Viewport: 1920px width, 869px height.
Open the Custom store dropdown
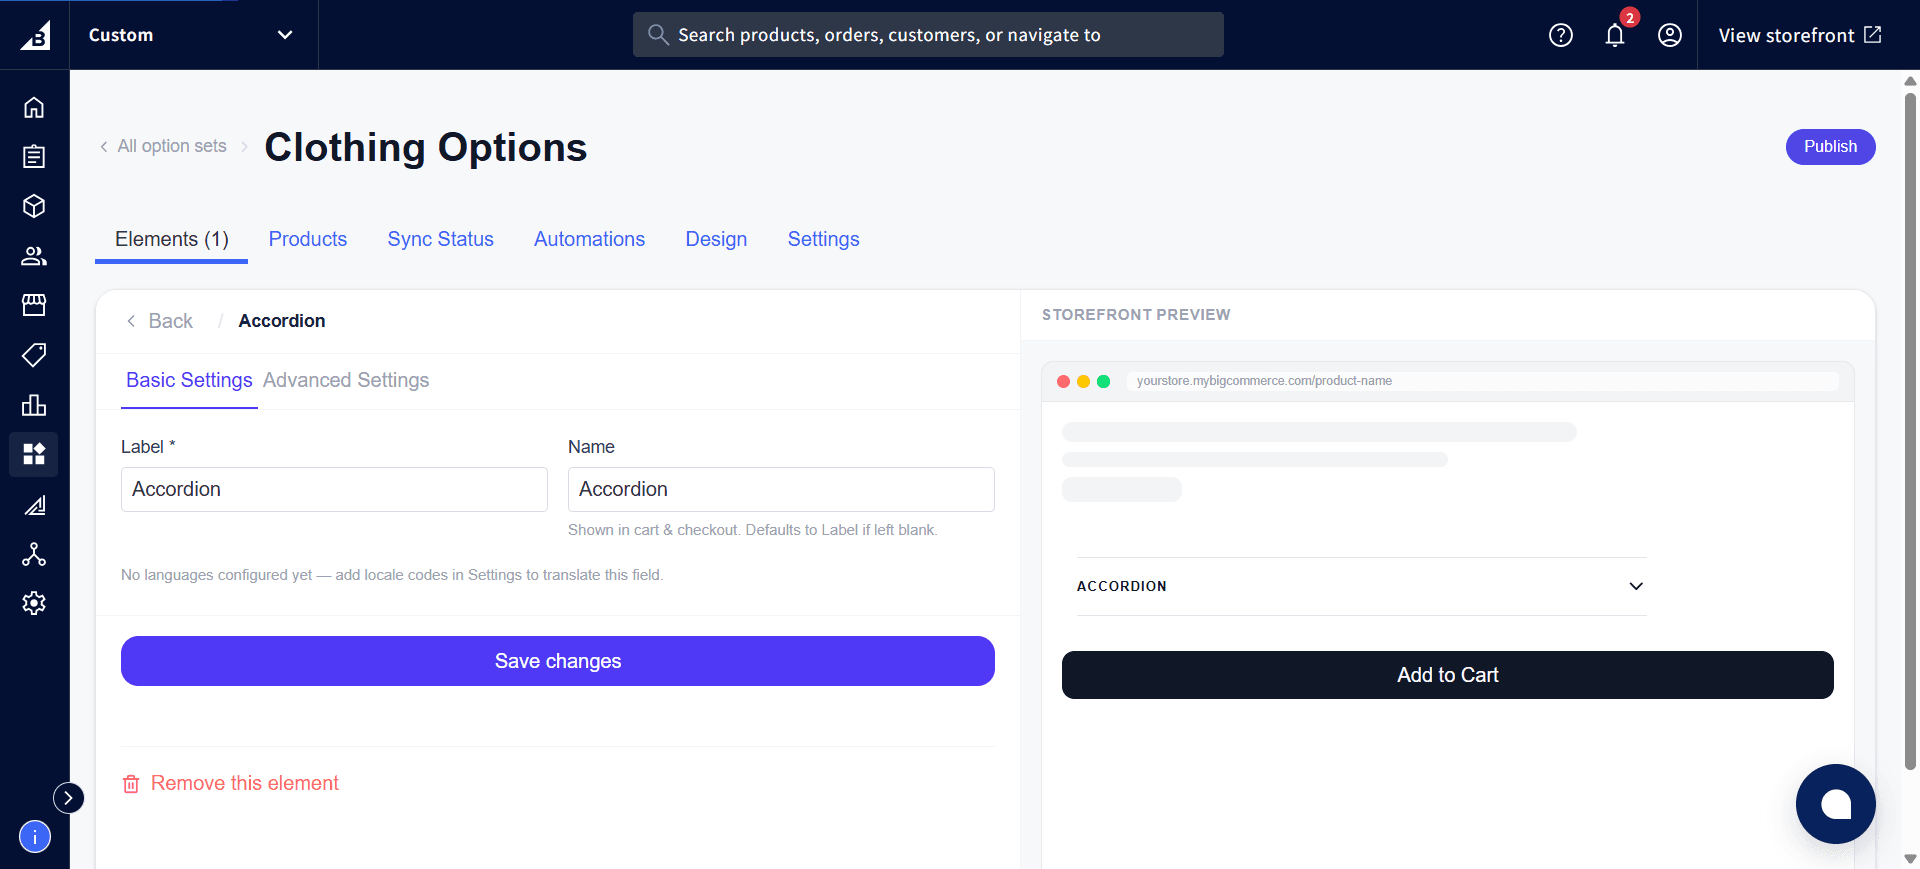(193, 35)
